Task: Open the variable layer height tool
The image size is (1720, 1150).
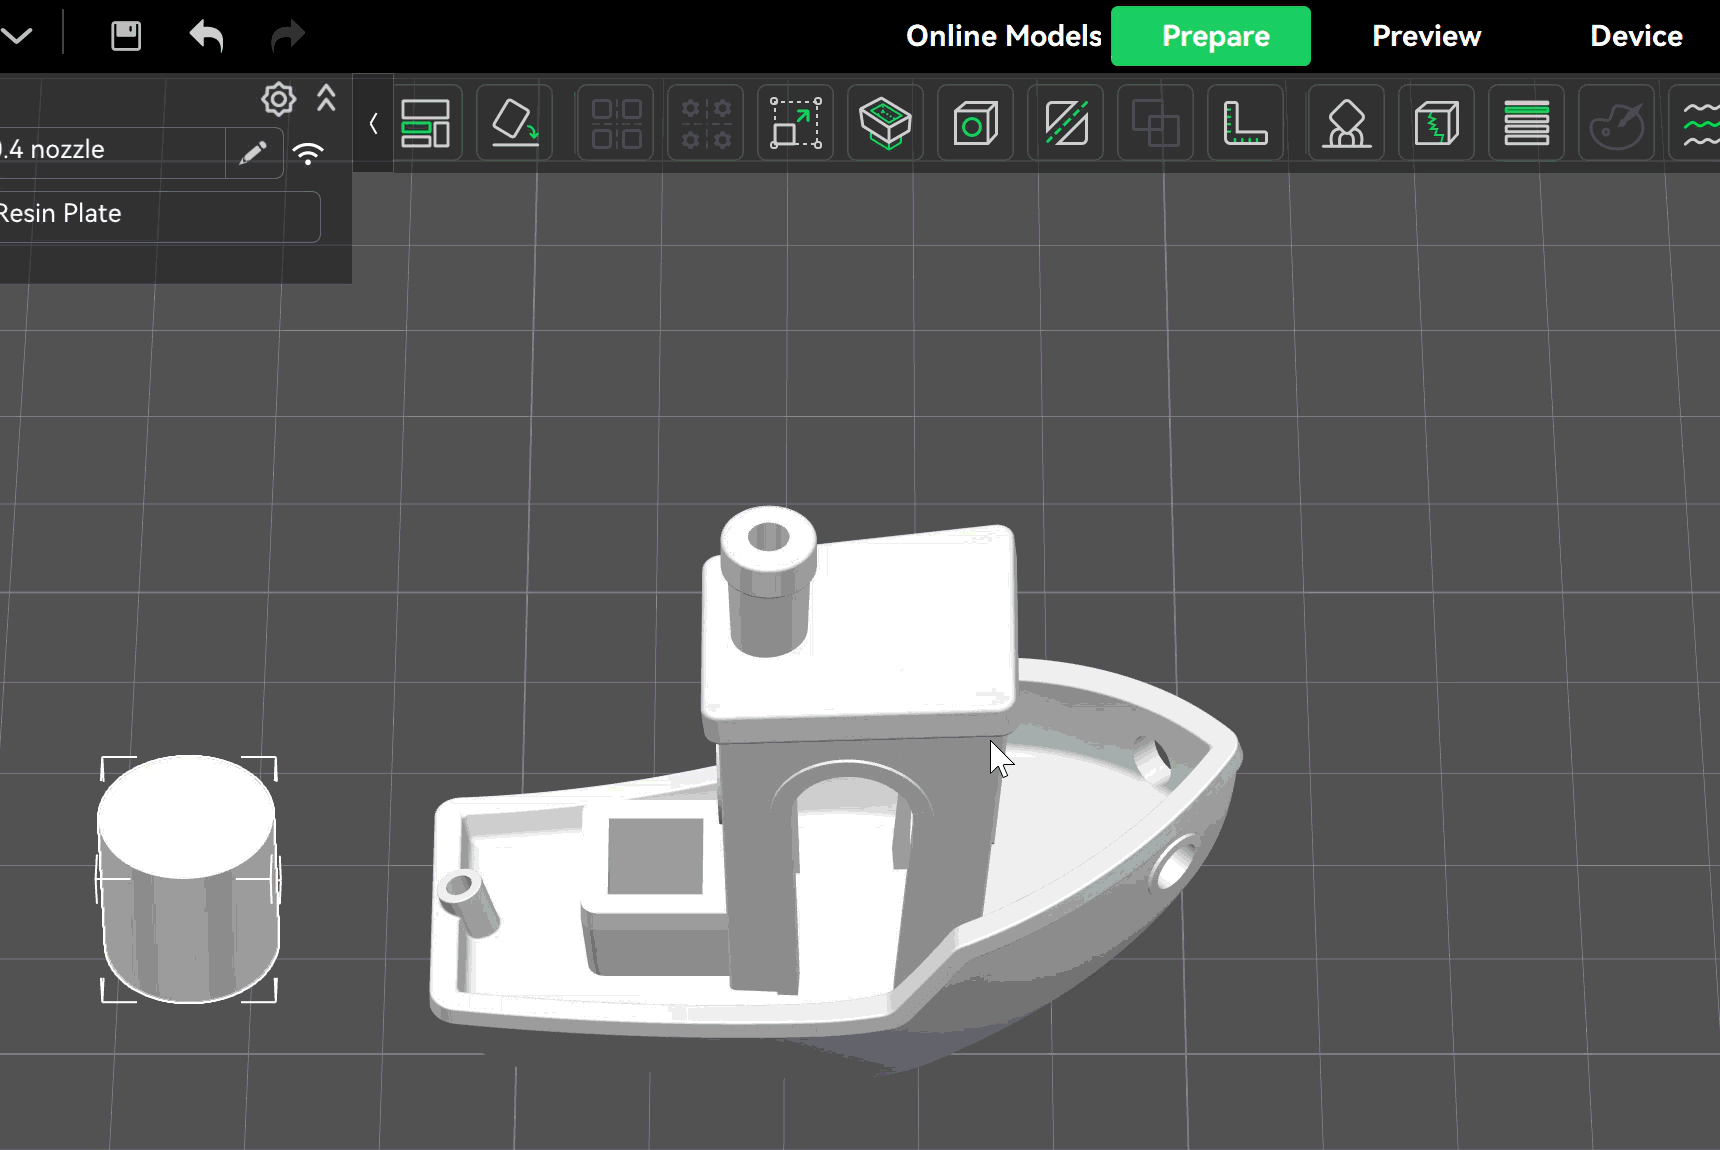Action: [x=1527, y=124]
